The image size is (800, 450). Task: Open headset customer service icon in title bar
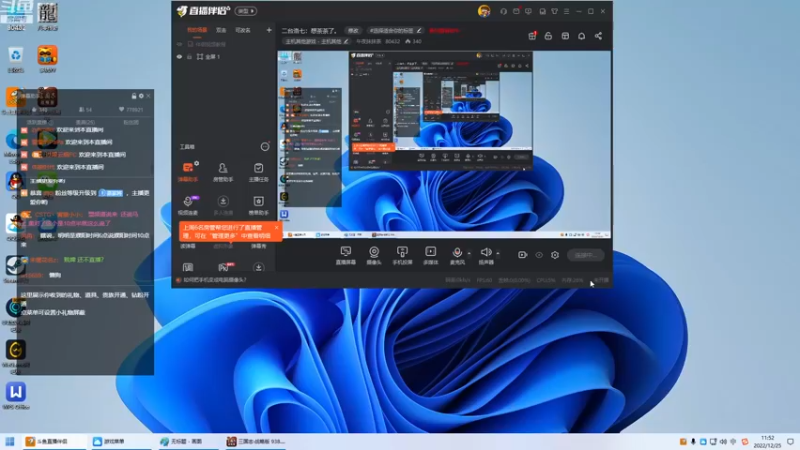pyautogui.click(x=504, y=11)
